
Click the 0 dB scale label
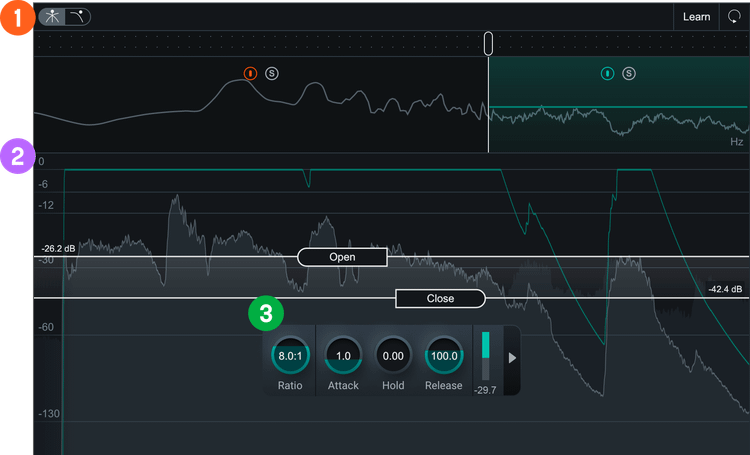41,162
